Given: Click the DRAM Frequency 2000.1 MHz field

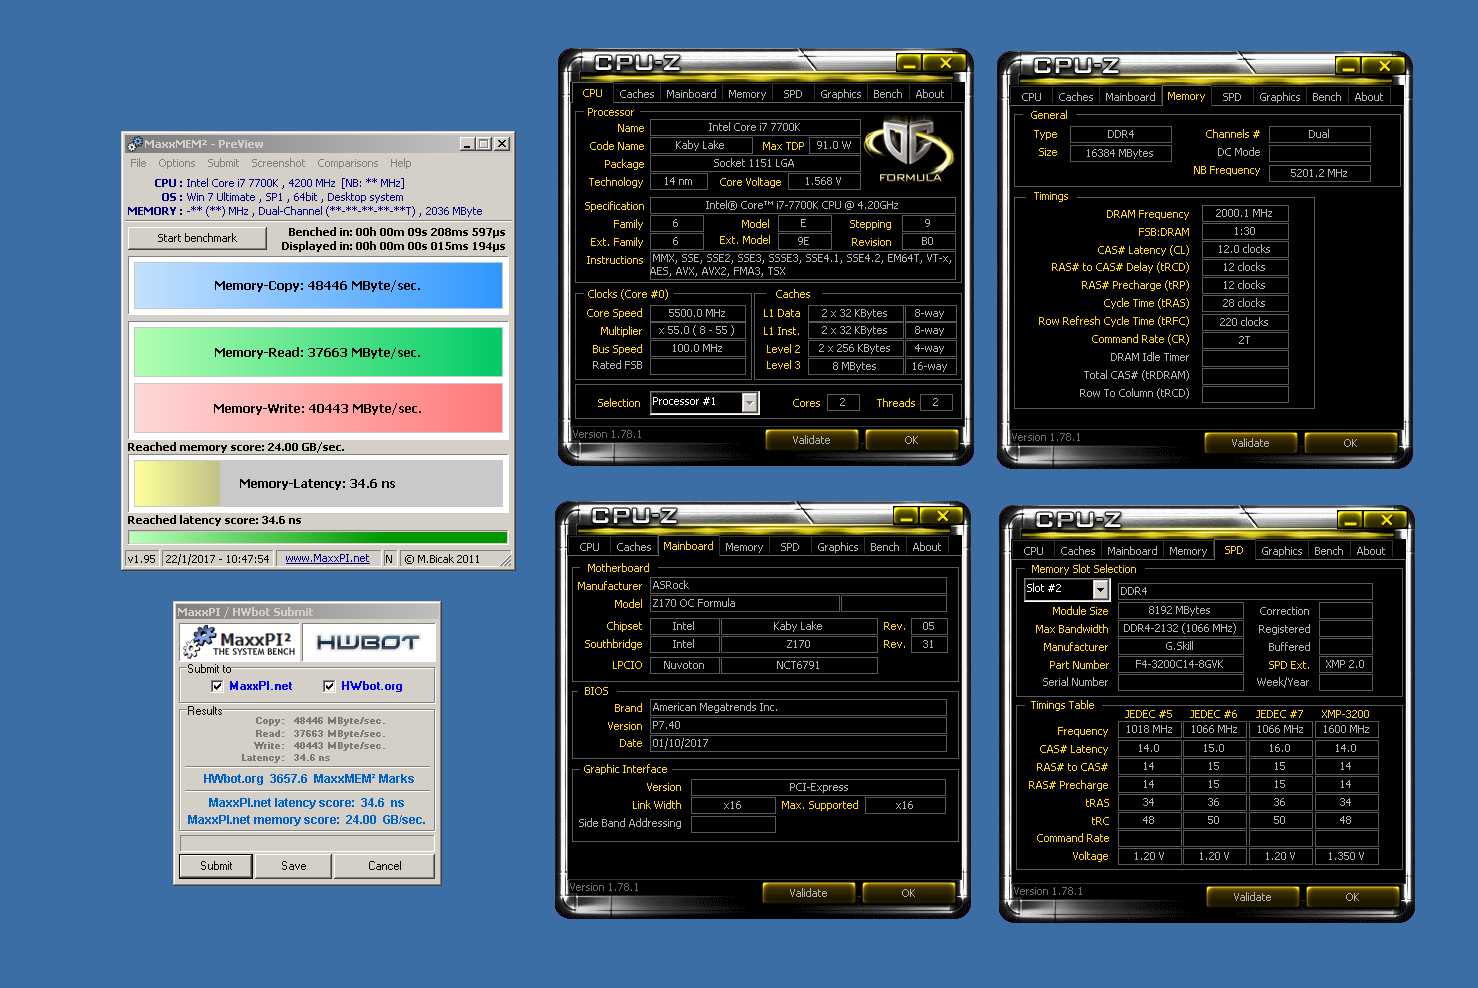Looking at the screenshot, I should [x=1244, y=213].
